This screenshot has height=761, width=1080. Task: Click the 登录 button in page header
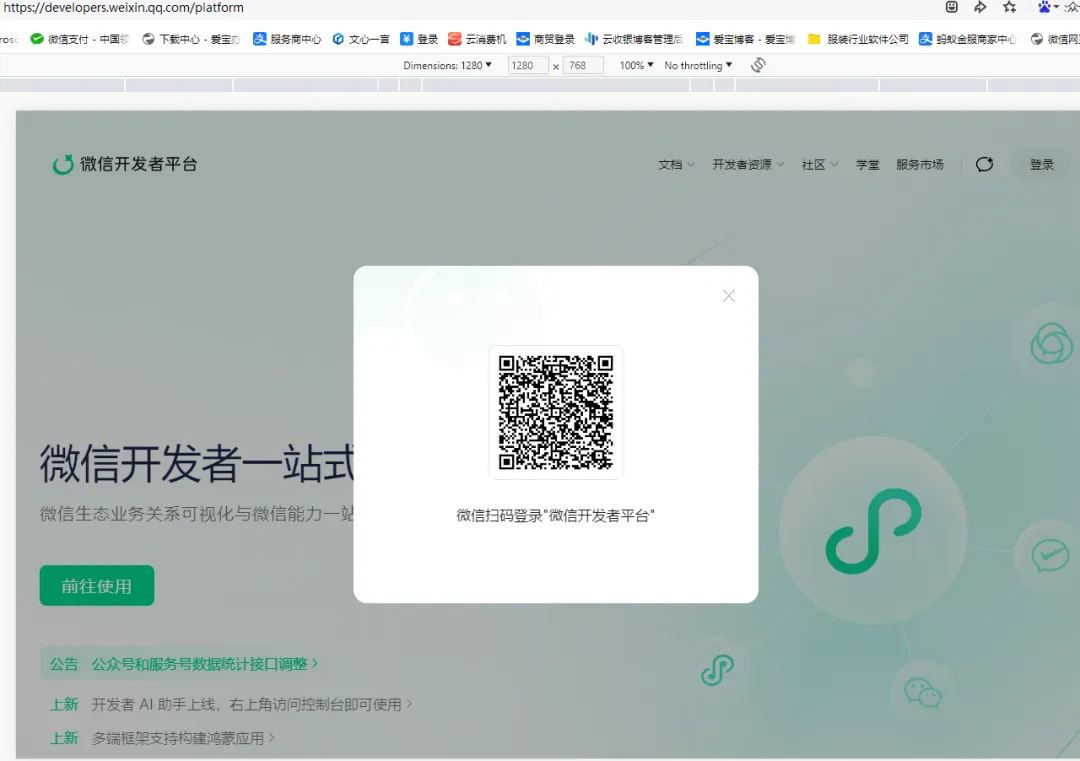(x=1041, y=165)
